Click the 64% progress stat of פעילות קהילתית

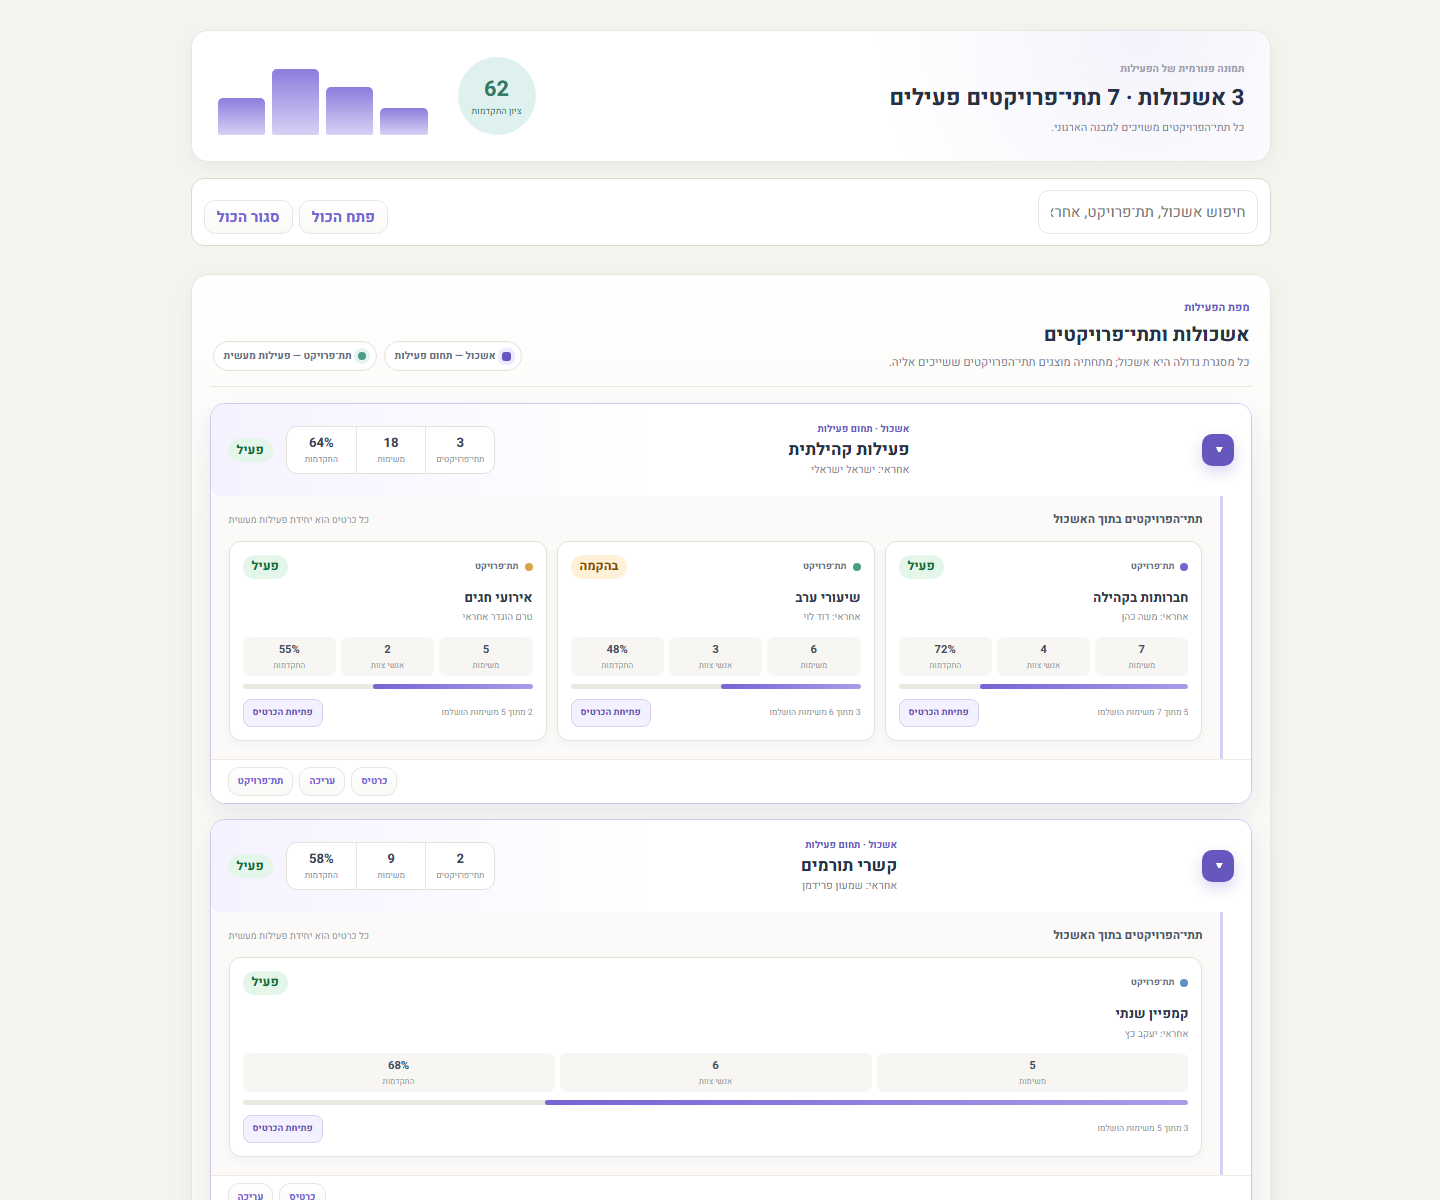click(x=321, y=450)
